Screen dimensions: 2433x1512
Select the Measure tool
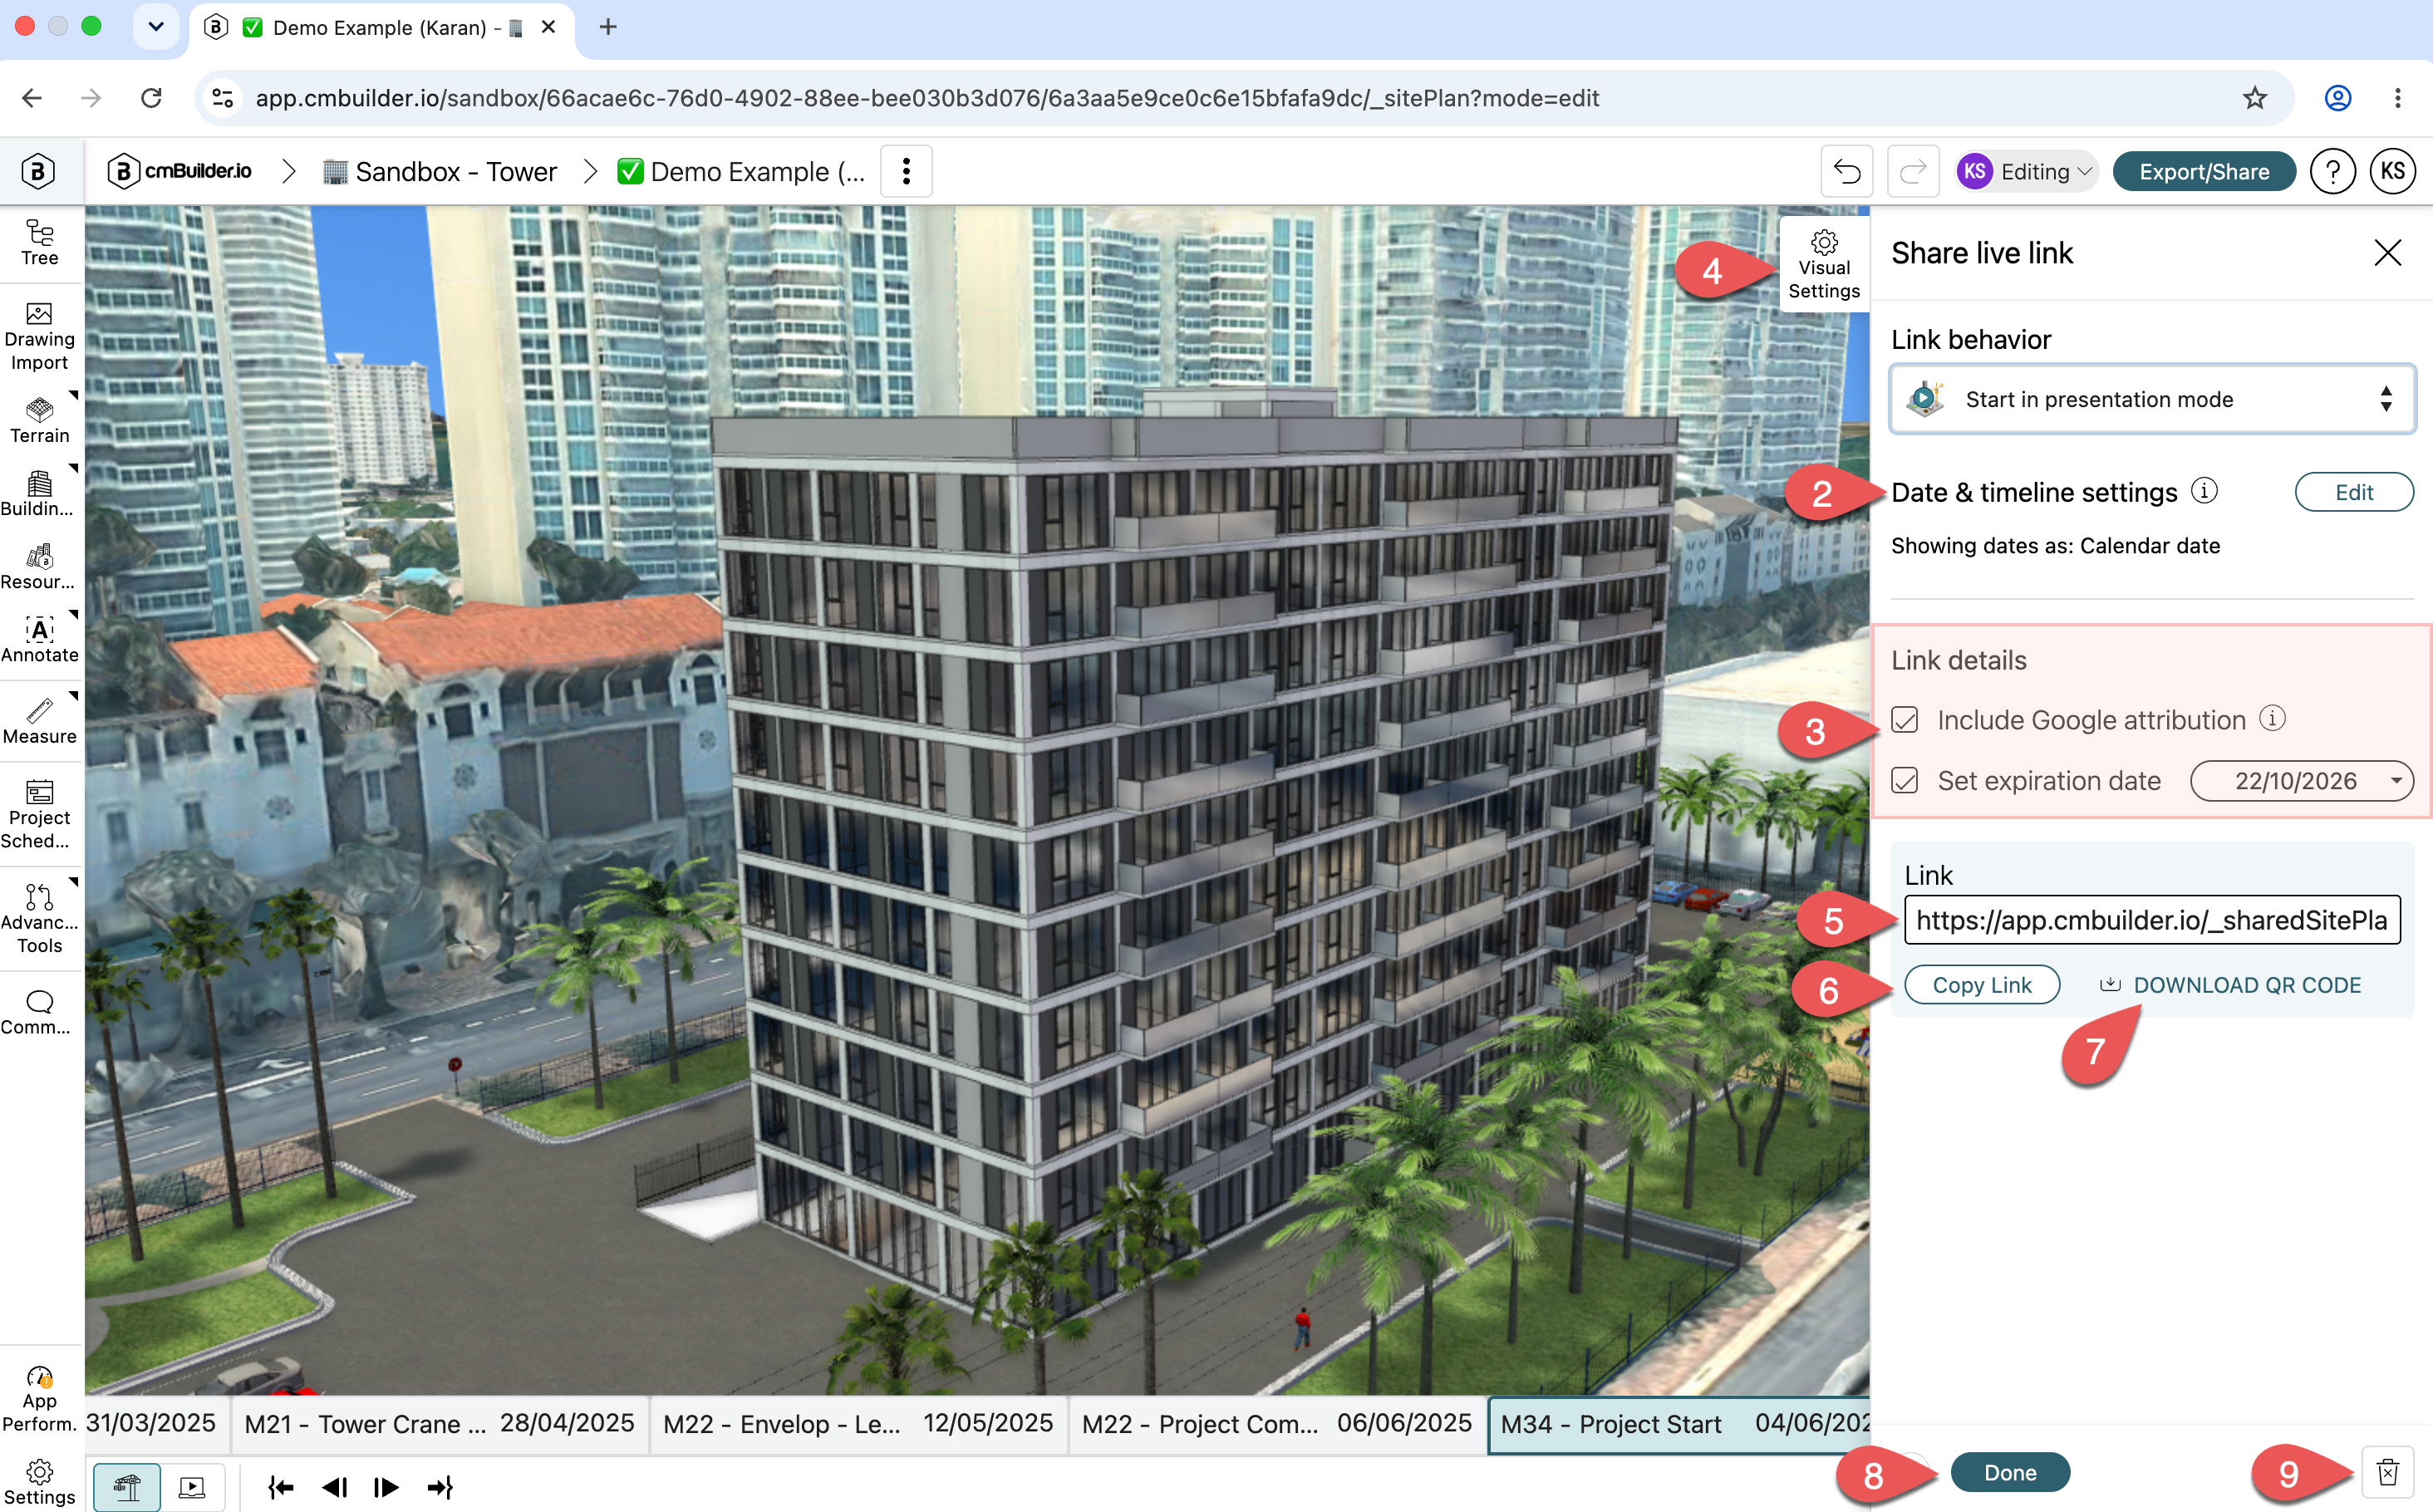[x=40, y=721]
